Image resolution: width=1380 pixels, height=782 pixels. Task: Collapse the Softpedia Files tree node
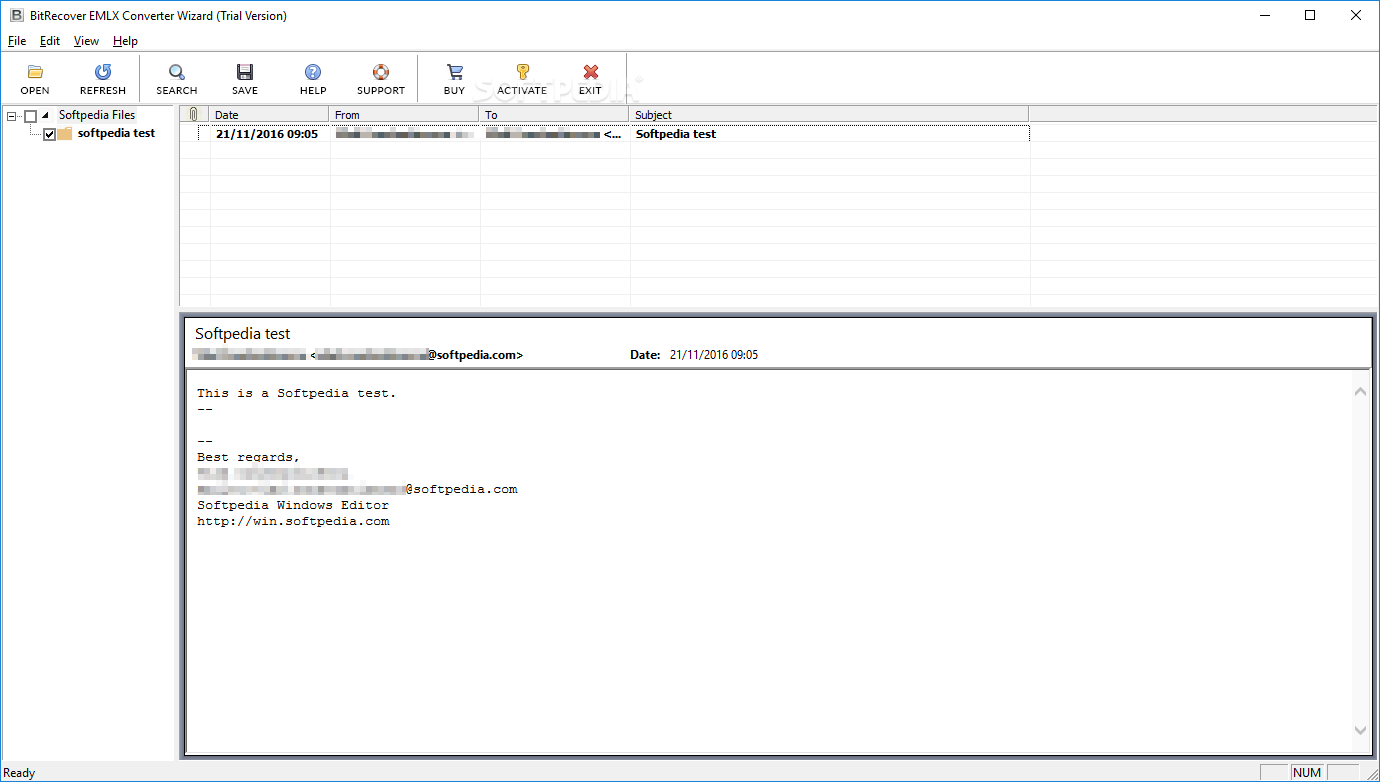pos(11,116)
